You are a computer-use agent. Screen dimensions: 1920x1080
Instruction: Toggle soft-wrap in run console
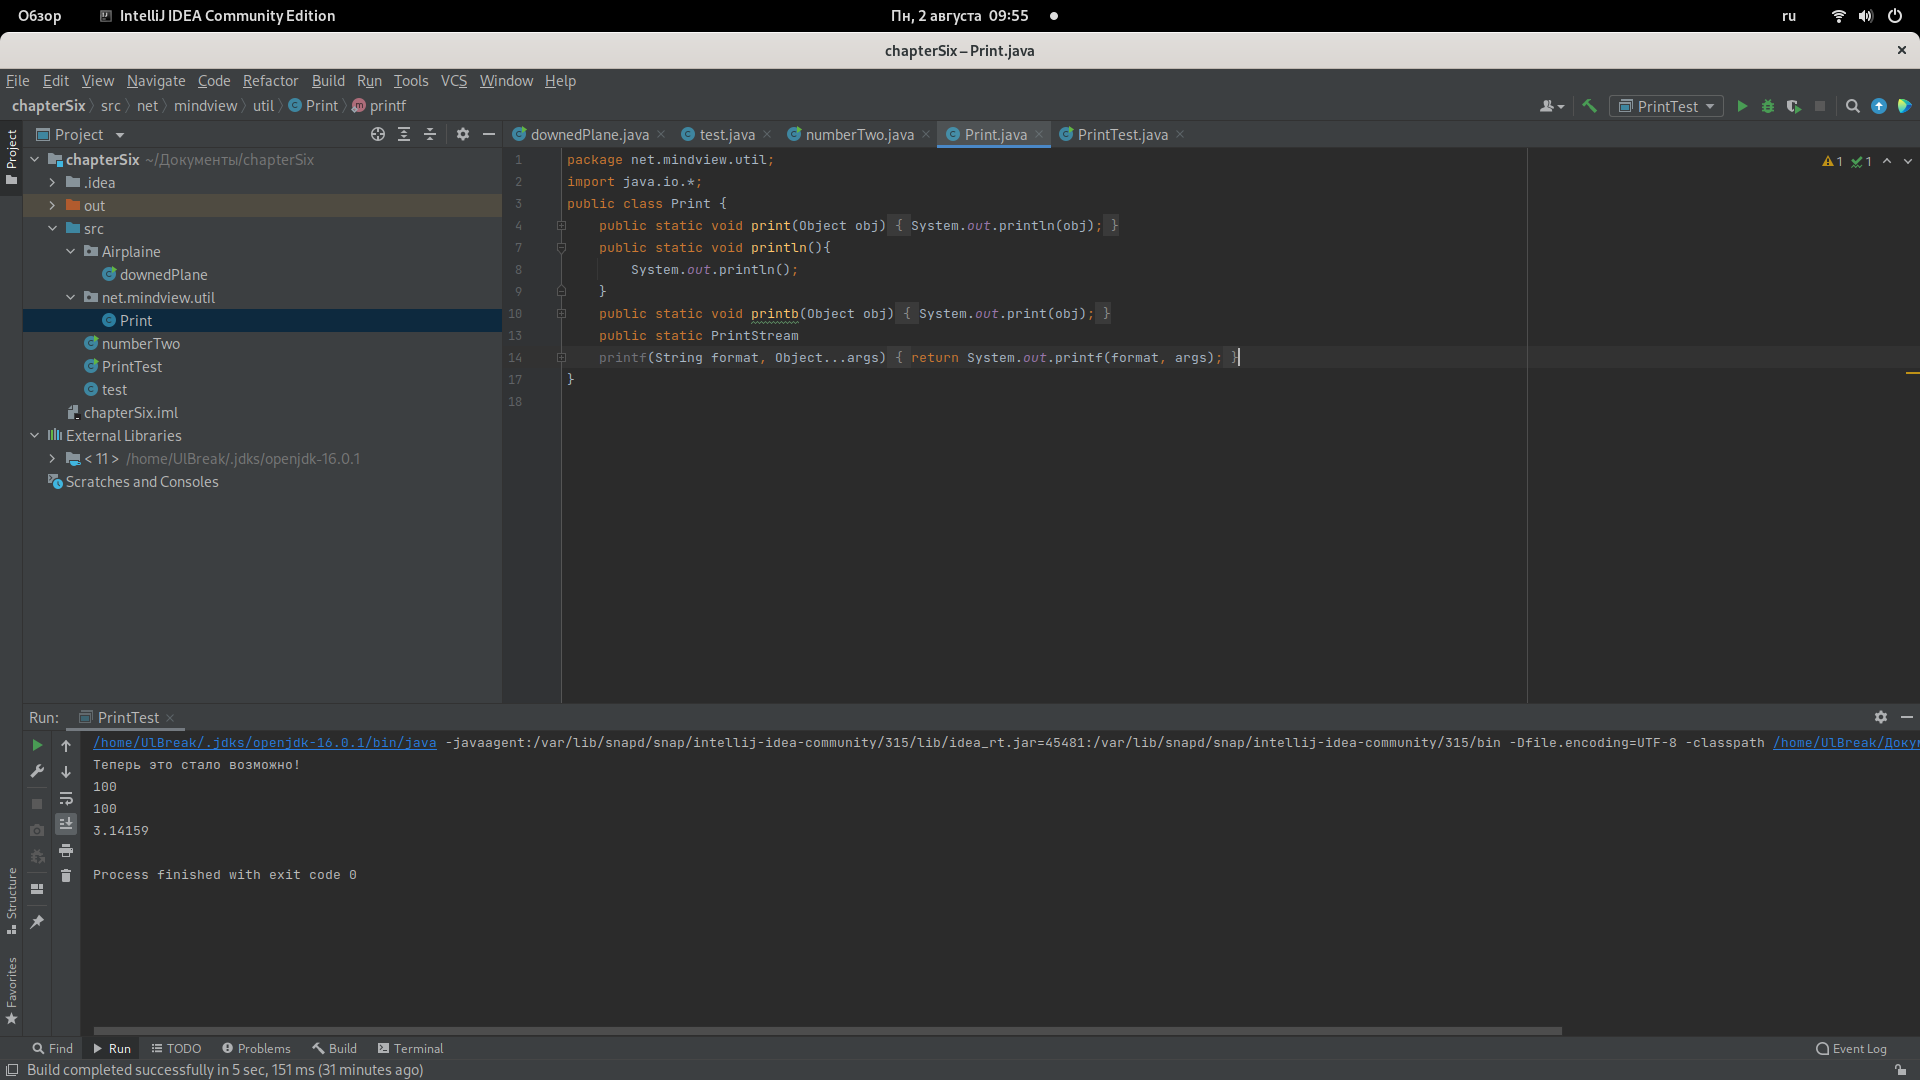point(66,798)
